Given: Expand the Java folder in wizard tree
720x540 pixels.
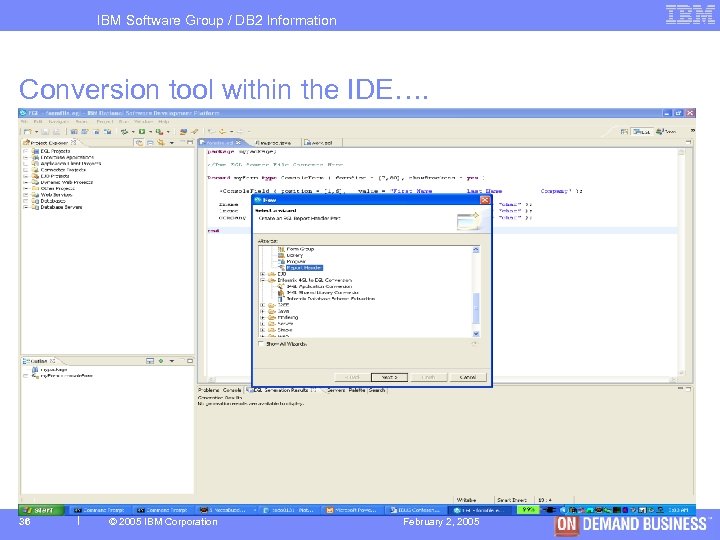Looking at the screenshot, I should coord(263,311).
